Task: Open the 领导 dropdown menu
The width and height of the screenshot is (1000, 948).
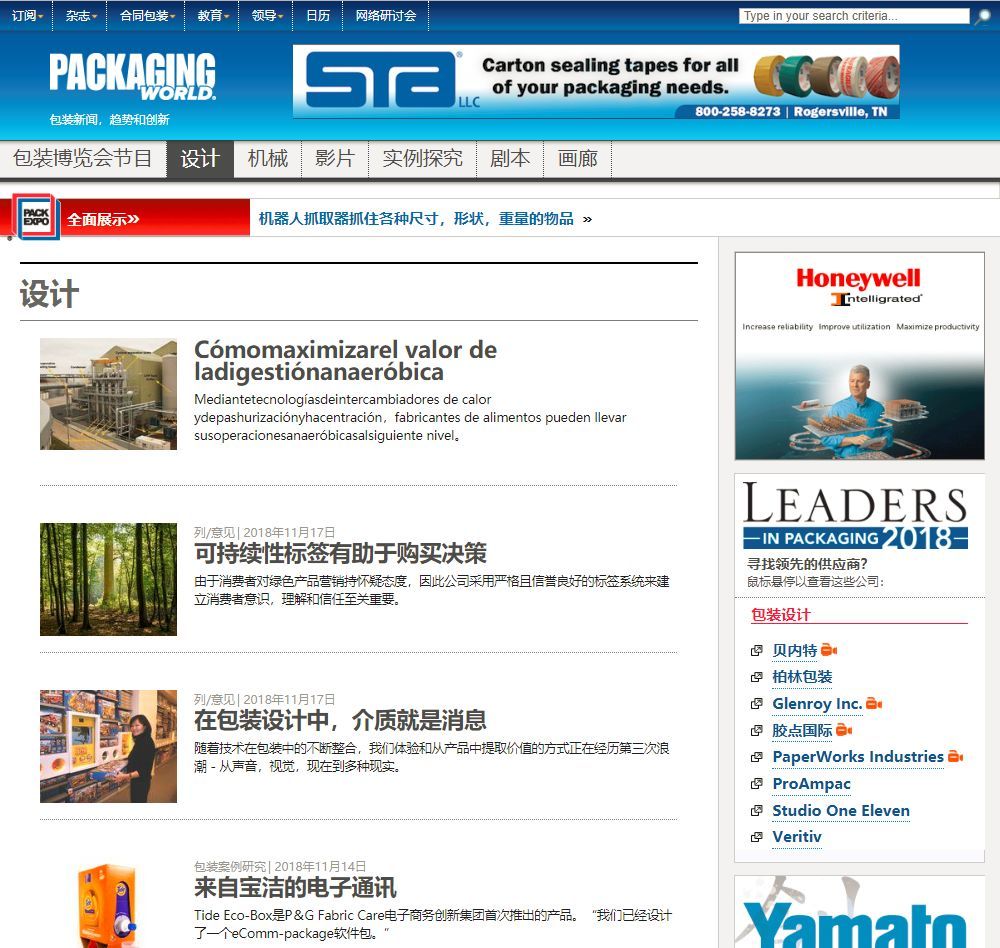Action: coord(267,16)
